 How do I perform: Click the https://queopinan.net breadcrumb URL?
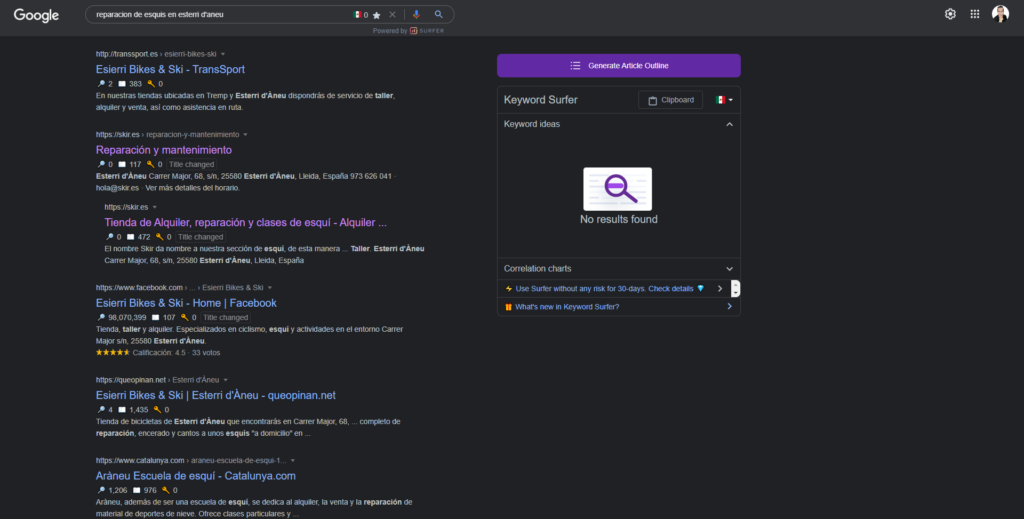131,380
